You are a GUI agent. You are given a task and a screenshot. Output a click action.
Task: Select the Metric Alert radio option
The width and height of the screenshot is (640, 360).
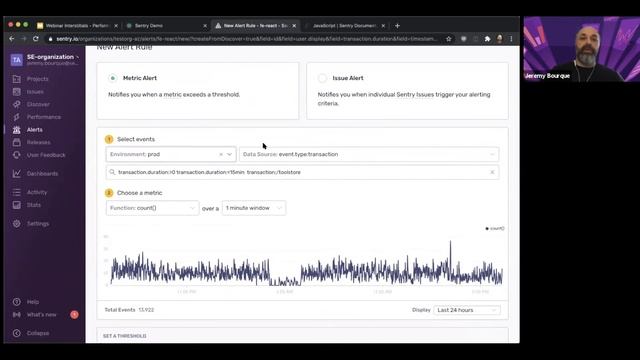[113, 78]
